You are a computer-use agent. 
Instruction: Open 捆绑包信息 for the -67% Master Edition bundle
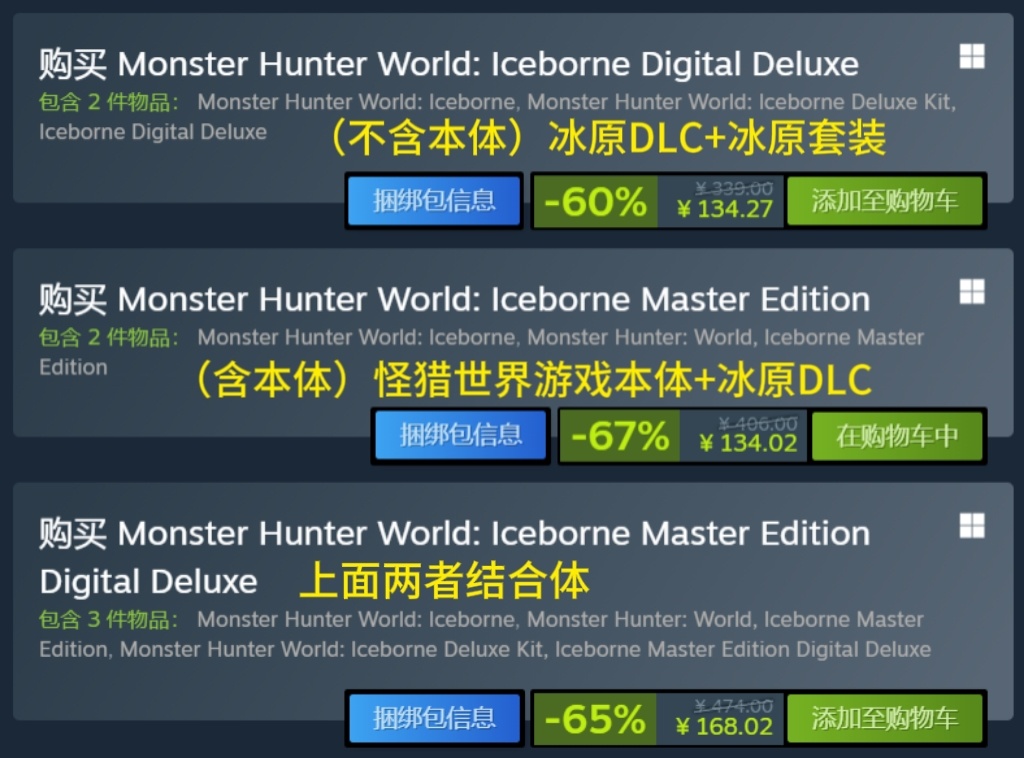461,435
